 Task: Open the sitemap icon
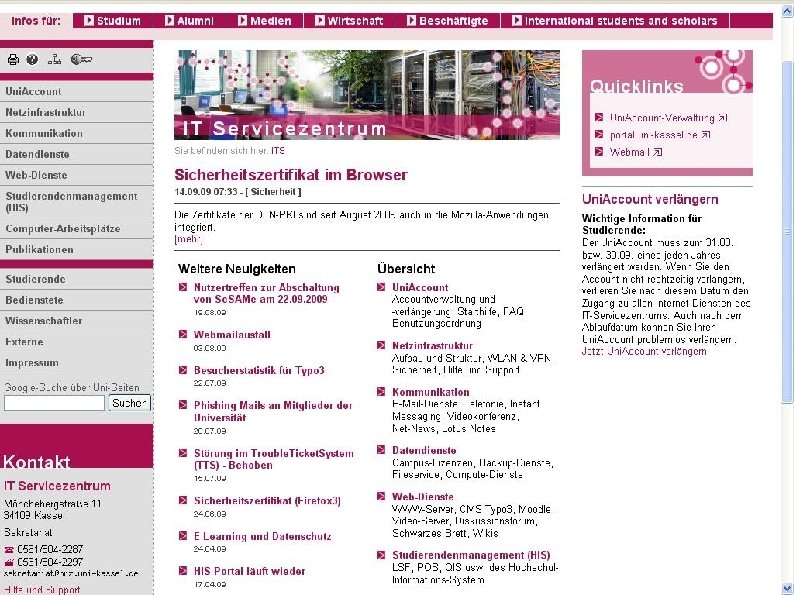54,60
